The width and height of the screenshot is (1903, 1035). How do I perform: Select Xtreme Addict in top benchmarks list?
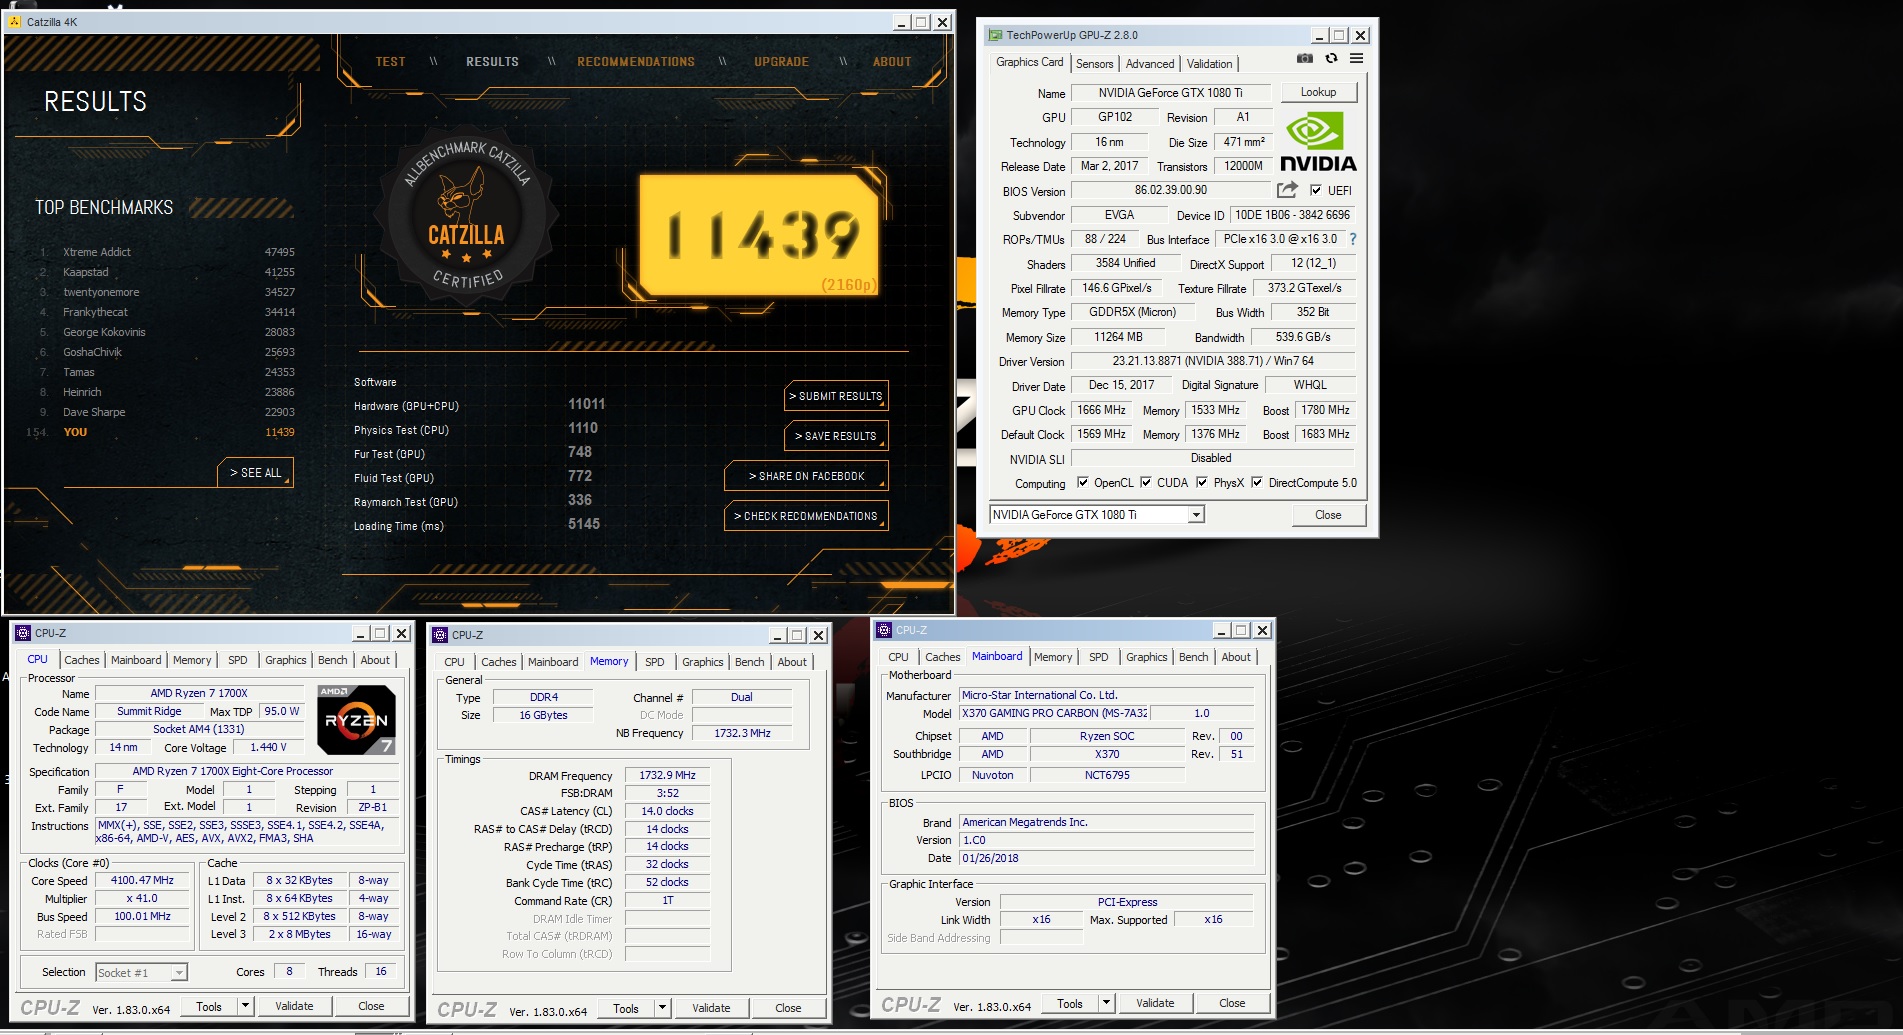coord(165,252)
